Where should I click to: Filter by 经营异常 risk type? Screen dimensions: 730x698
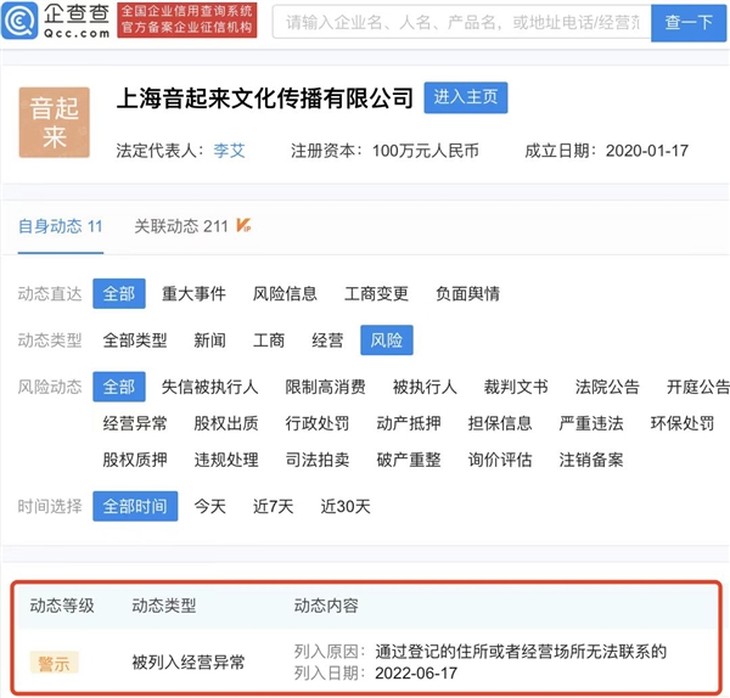135,423
